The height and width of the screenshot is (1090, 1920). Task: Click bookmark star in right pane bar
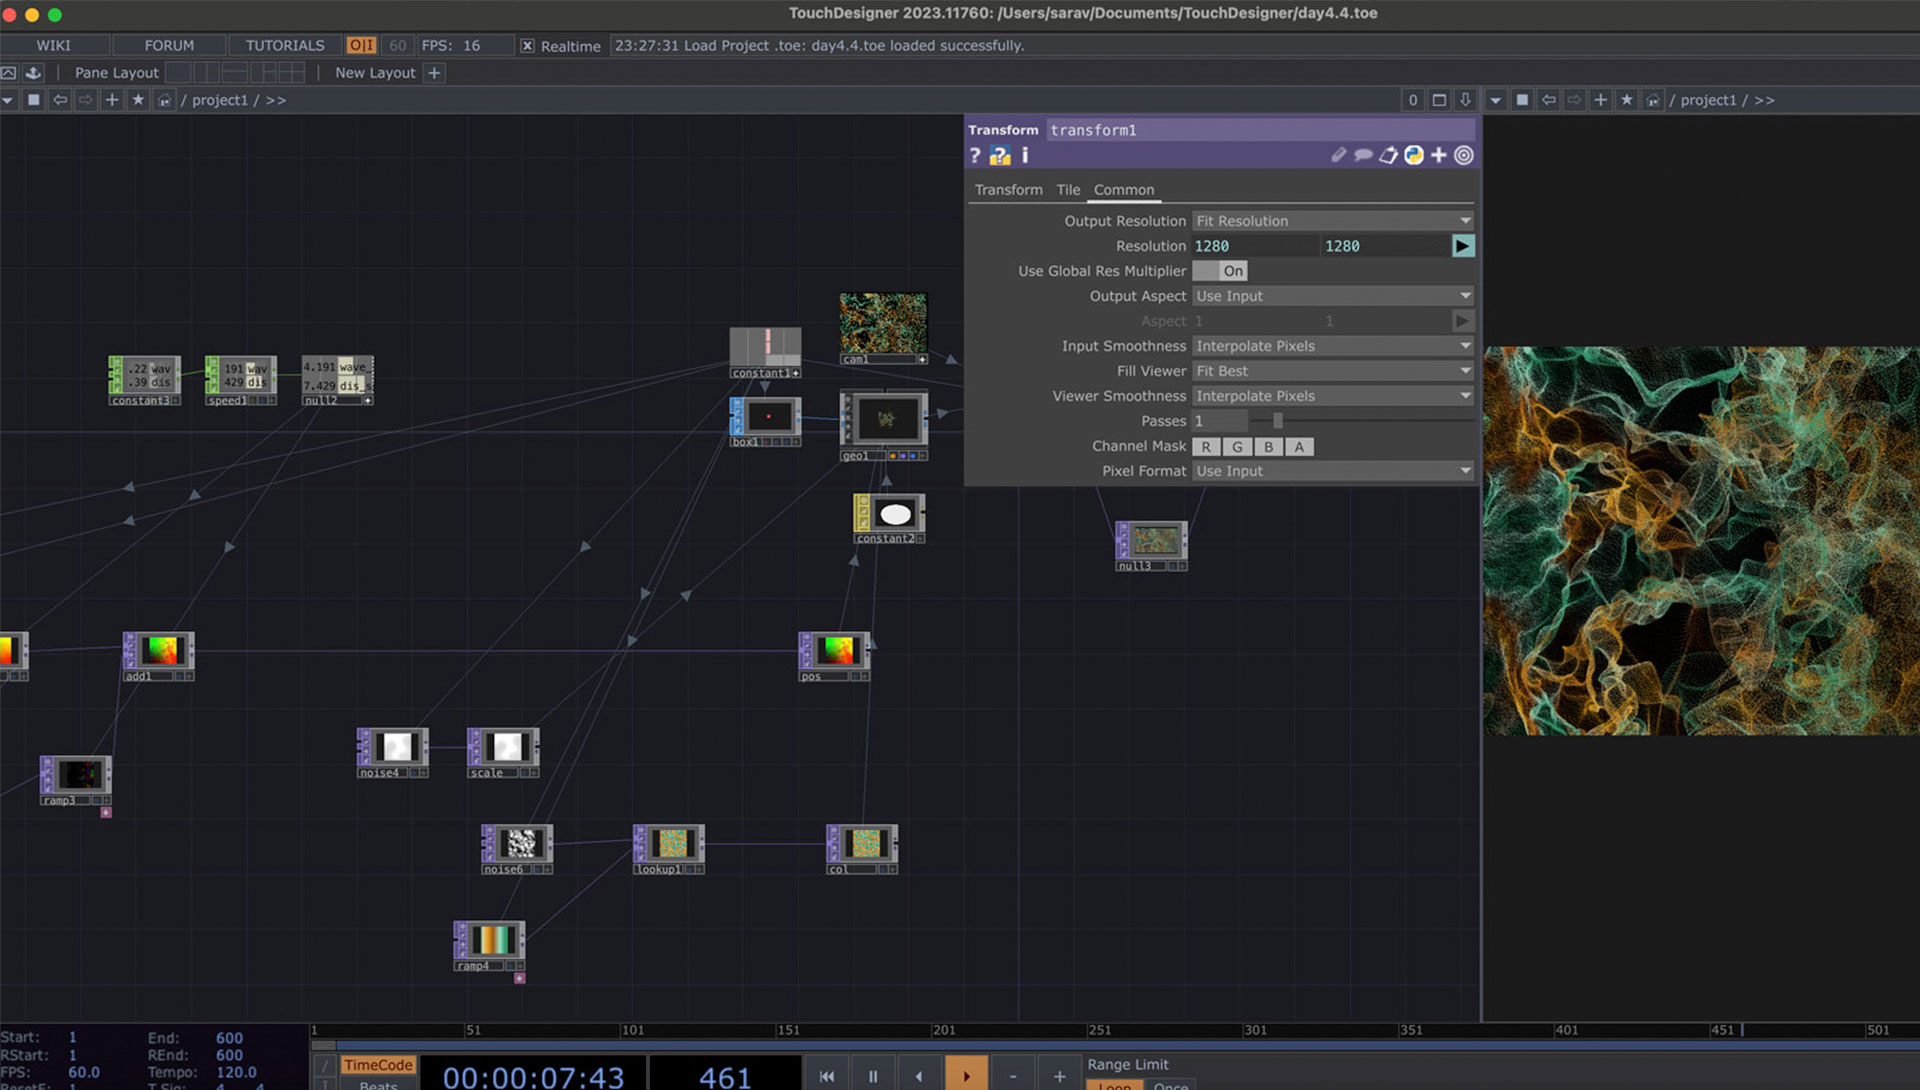click(x=1627, y=100)
